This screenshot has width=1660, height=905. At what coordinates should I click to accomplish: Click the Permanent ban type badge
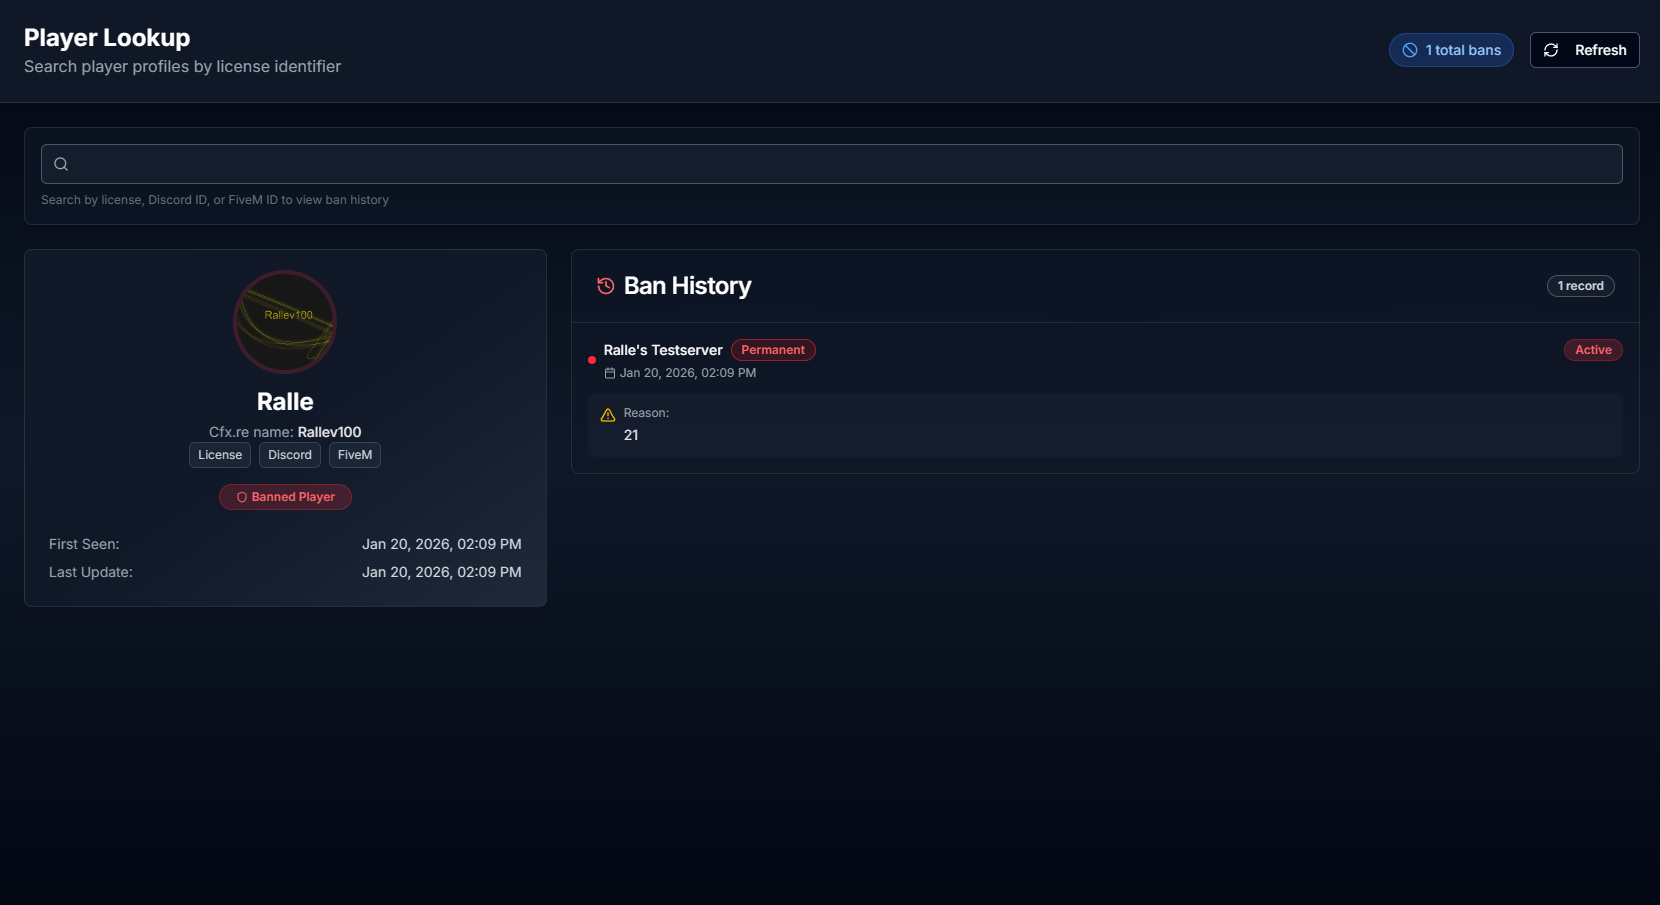pyautogui.click(x=773, y=350)
